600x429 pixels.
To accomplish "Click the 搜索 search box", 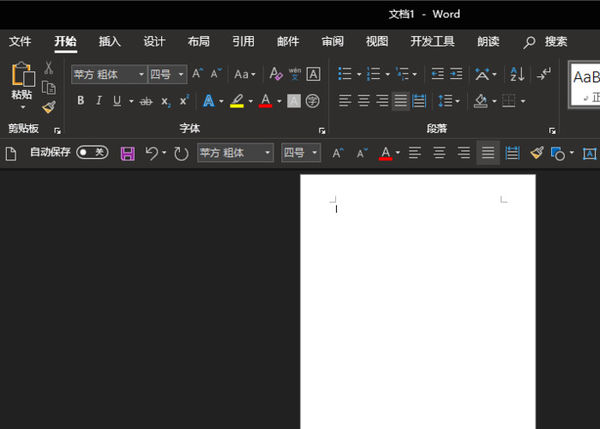I will point(546,42).
